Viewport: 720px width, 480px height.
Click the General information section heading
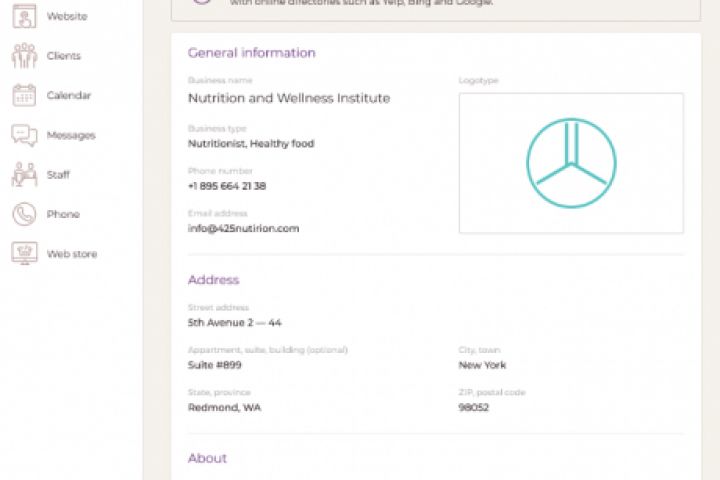[x=251, y=53]
